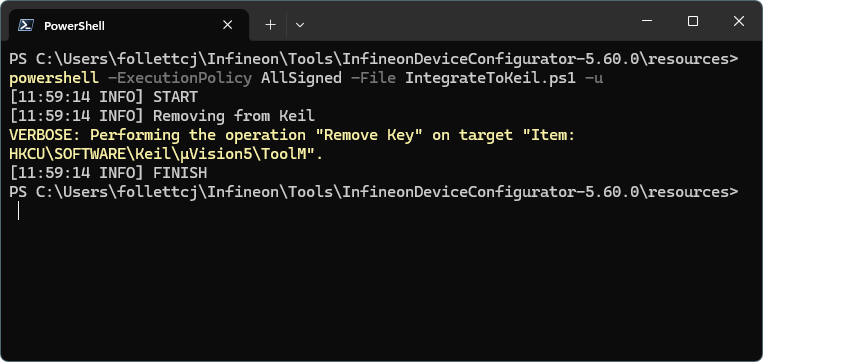Click the blinking cursor on the prompt line
The height and width of the screenshot is (362, 850).
pos(18,211)
